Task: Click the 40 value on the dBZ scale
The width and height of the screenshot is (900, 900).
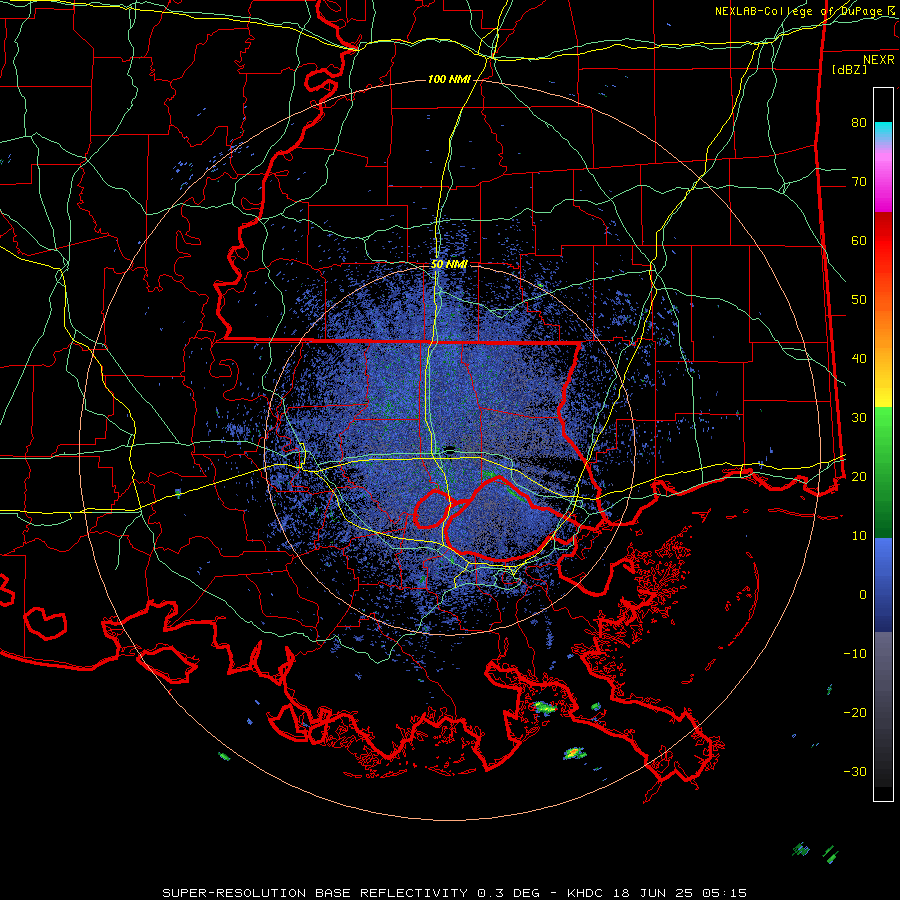Action: 859,358
